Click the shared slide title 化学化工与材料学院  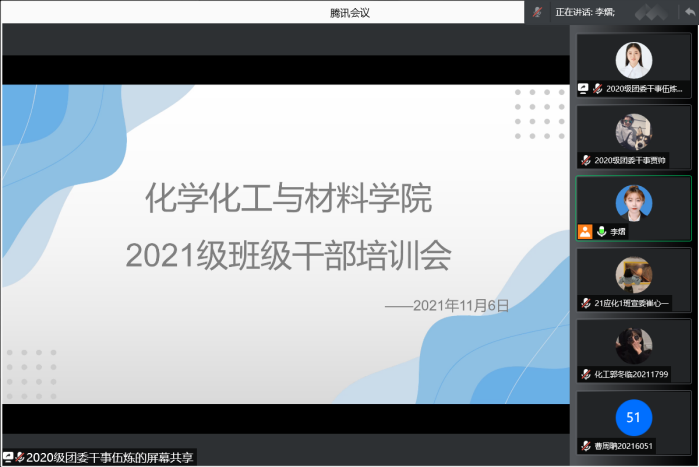288,199
